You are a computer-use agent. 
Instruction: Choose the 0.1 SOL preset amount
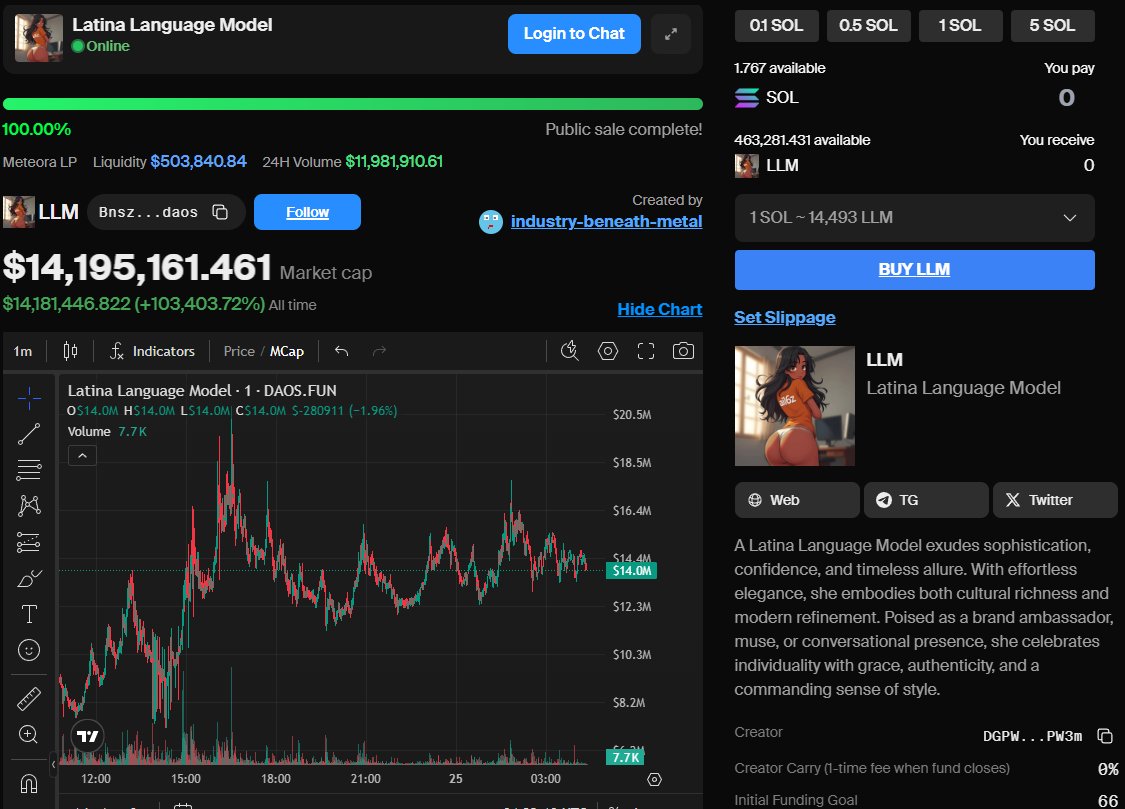[776, 25]
